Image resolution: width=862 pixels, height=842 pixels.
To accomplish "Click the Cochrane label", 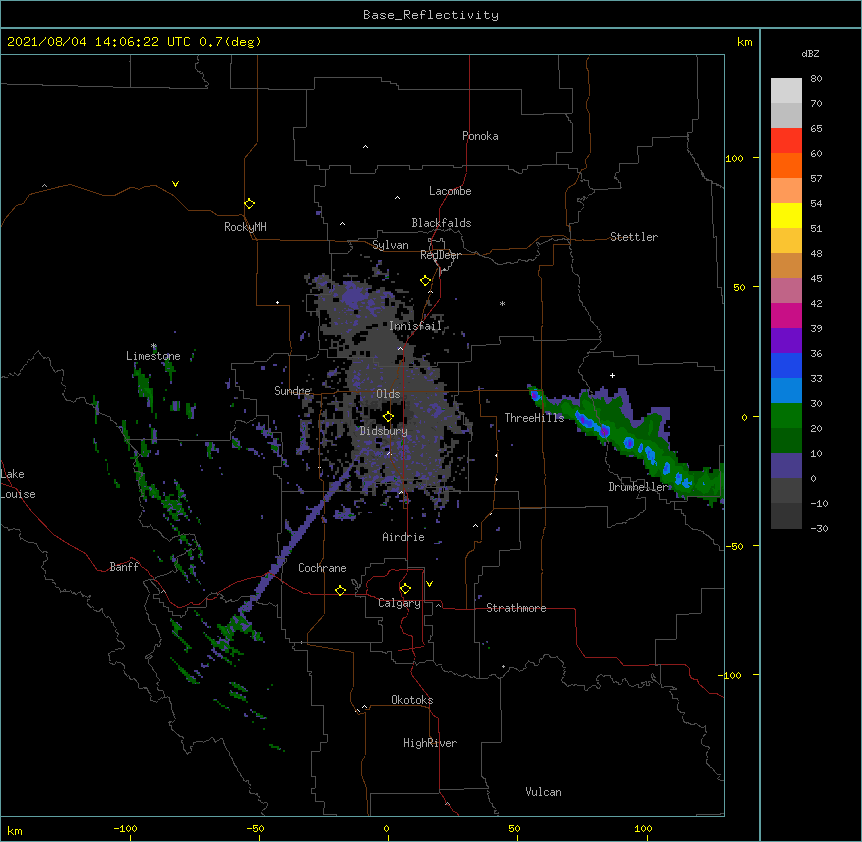I will [x=322, y=568].
